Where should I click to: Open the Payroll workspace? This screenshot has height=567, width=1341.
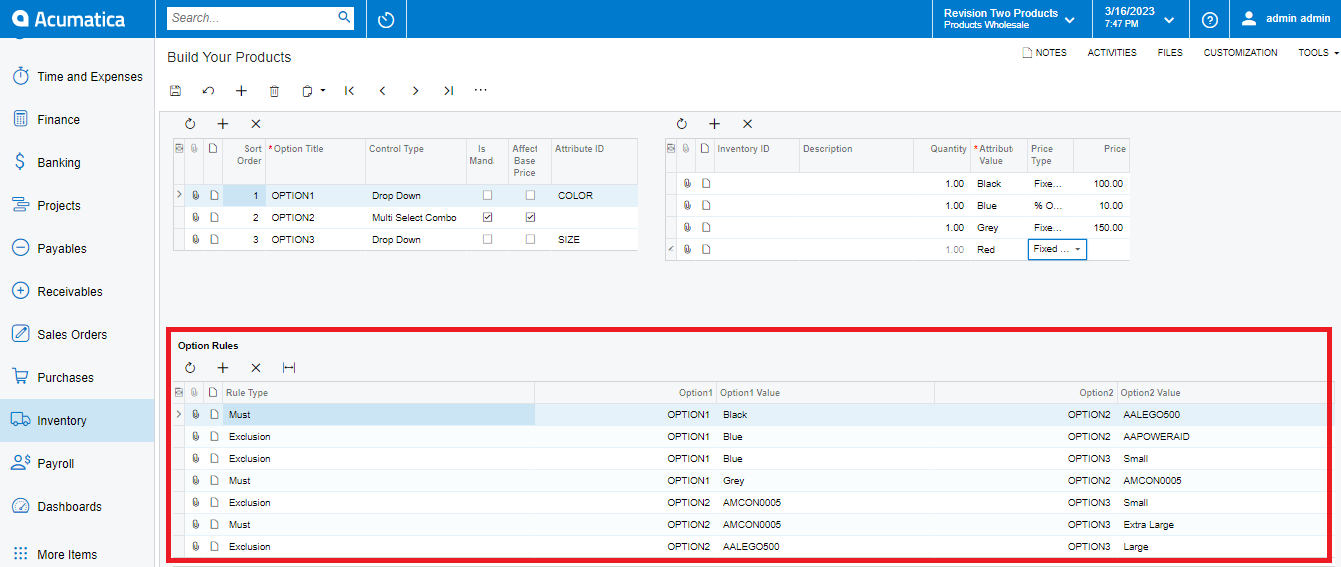[x=77, y=464]
